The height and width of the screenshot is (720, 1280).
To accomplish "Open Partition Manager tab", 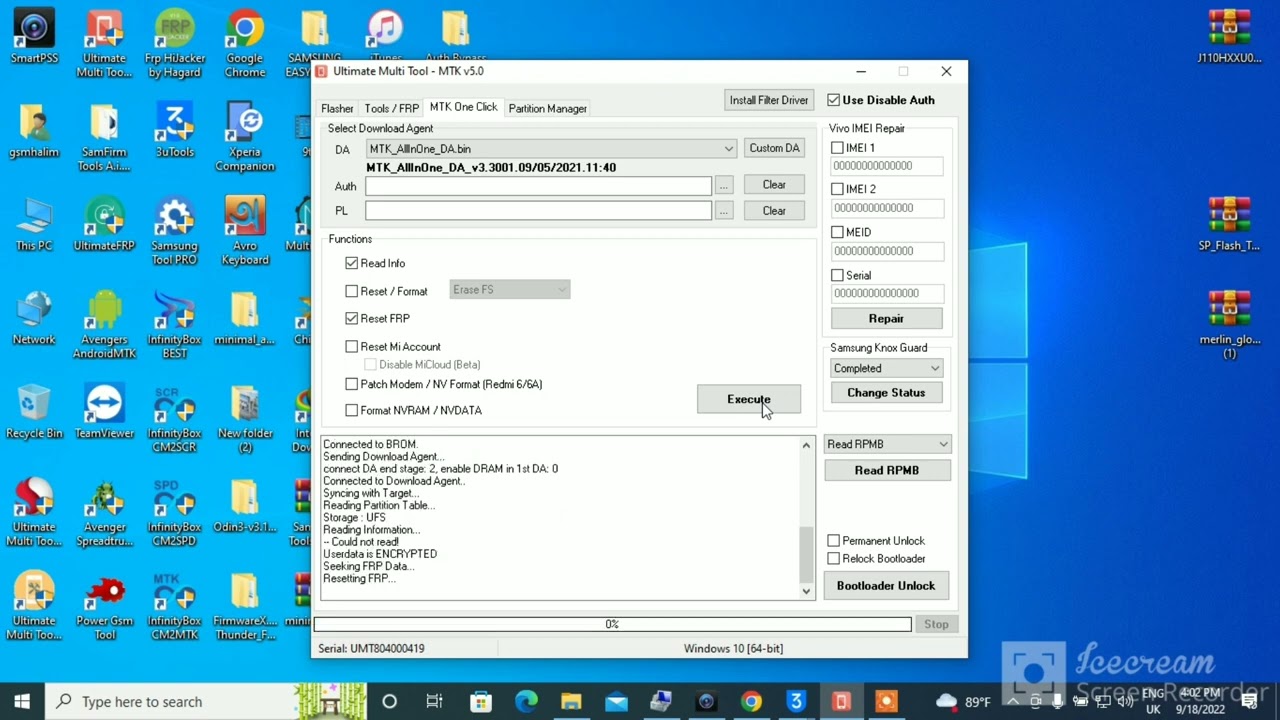I will 547,108.
